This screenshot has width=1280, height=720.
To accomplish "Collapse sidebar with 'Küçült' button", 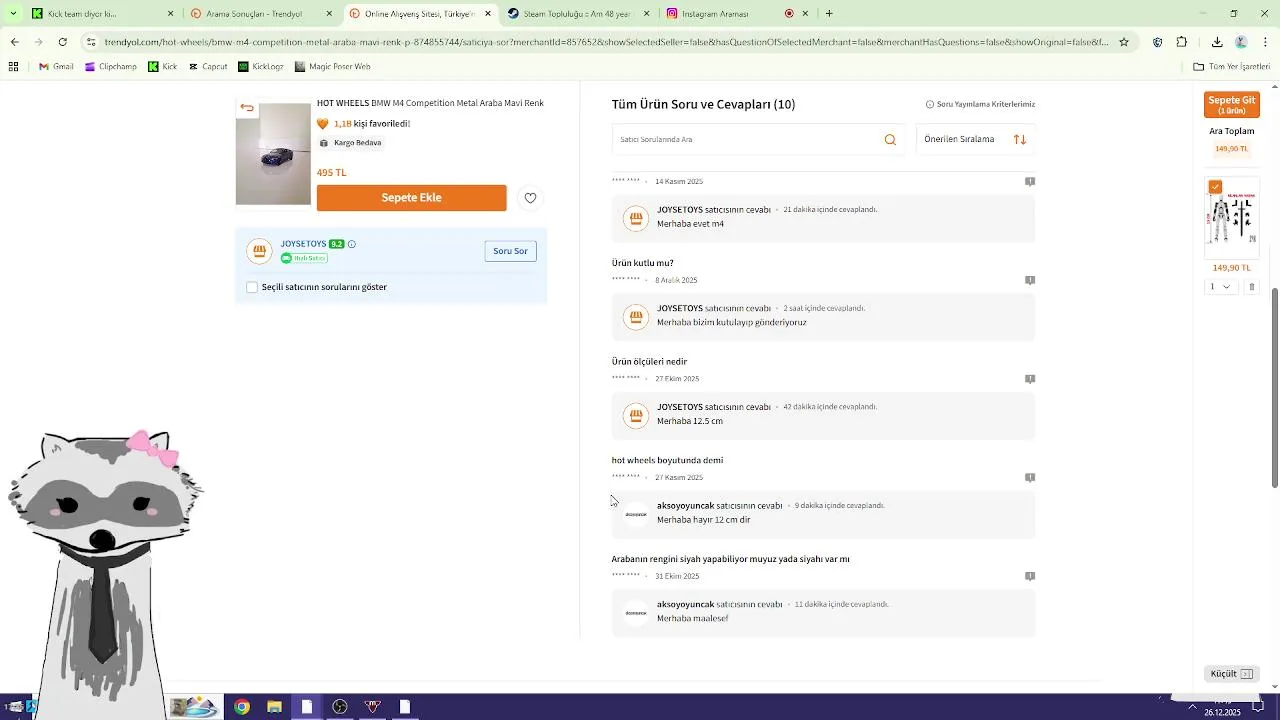I will tap(1232, 674).
